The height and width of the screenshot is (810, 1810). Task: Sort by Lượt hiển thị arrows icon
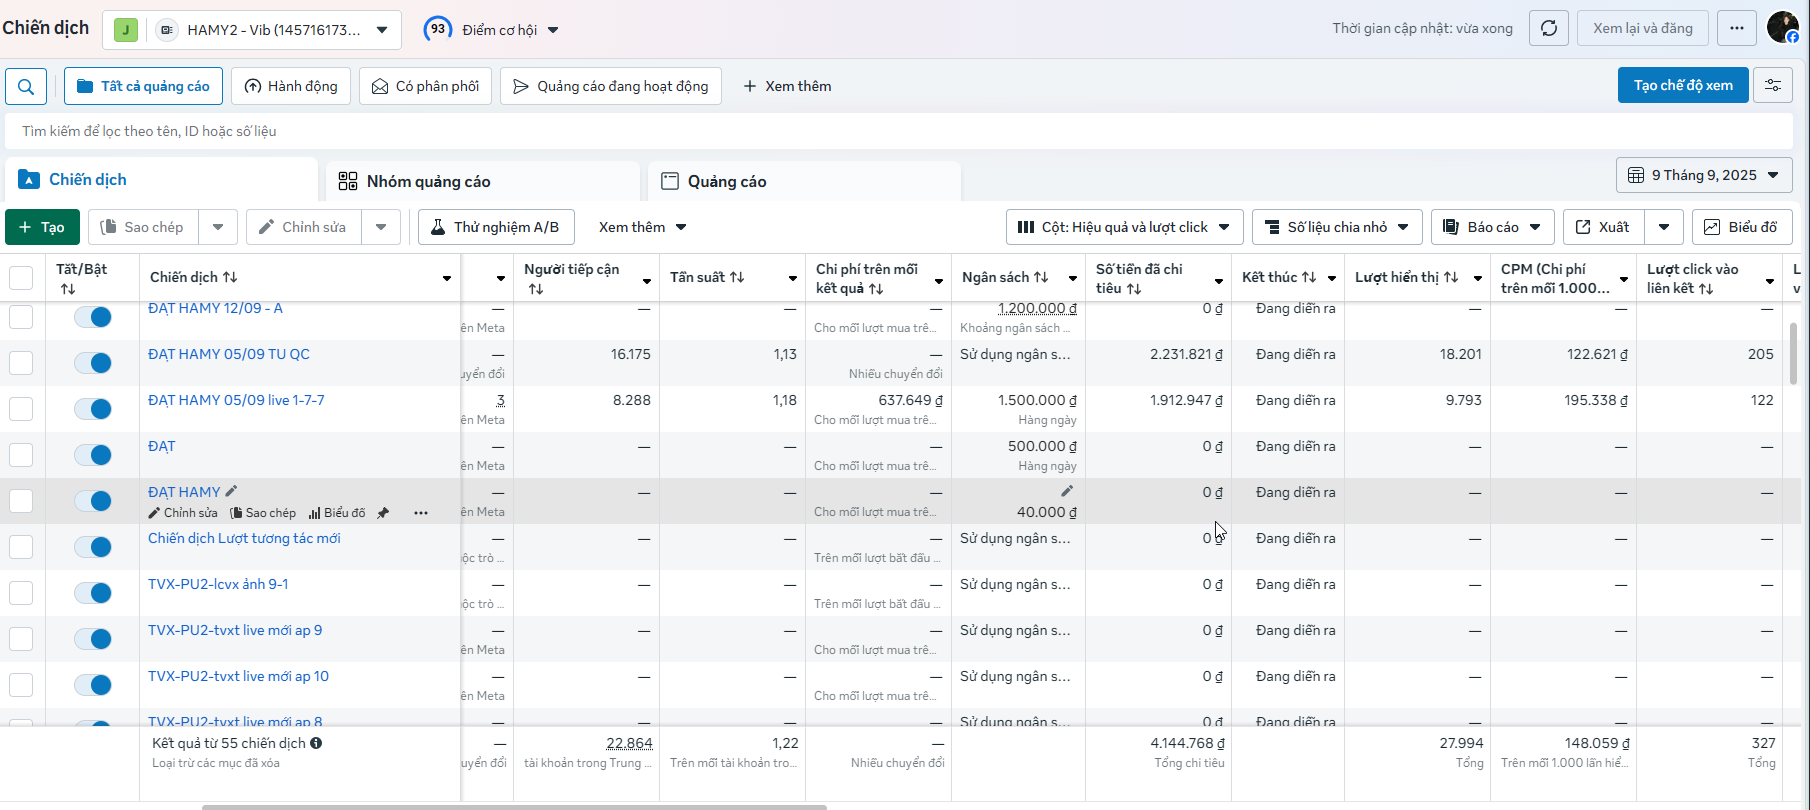tap(1451, 277)
